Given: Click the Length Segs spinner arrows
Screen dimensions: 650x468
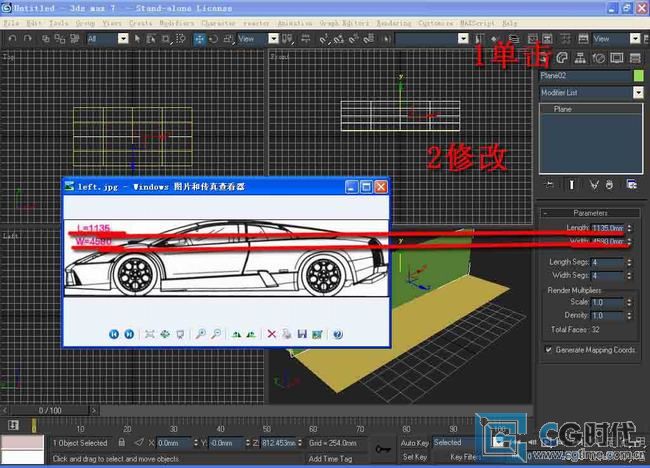Looking at the screenshot, I should click(x=629, y=262).
